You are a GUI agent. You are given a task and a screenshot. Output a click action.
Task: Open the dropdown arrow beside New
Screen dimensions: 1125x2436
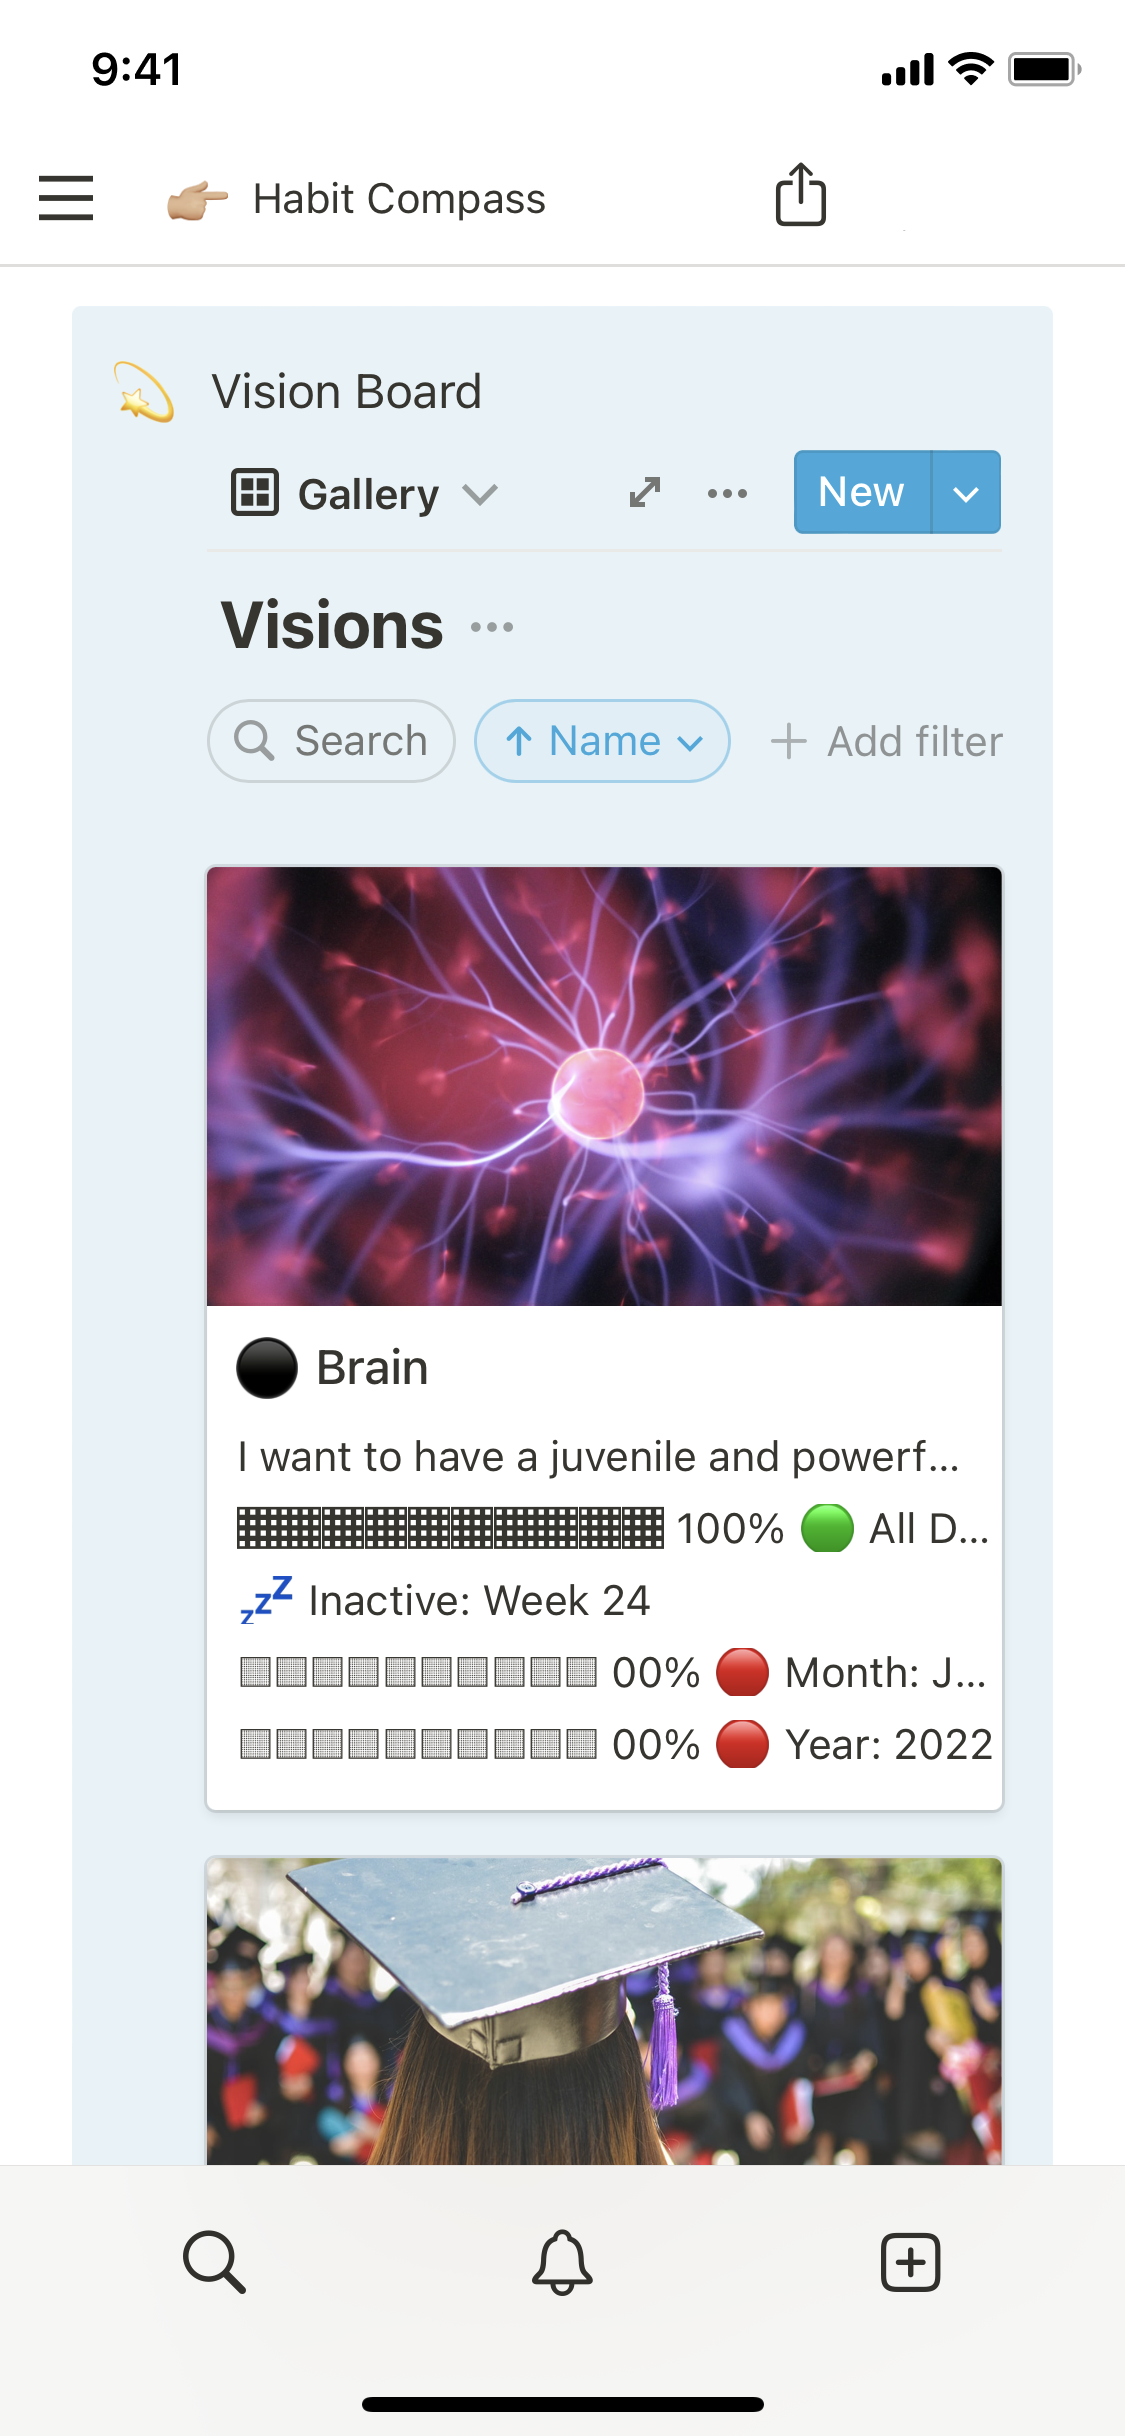966,493
